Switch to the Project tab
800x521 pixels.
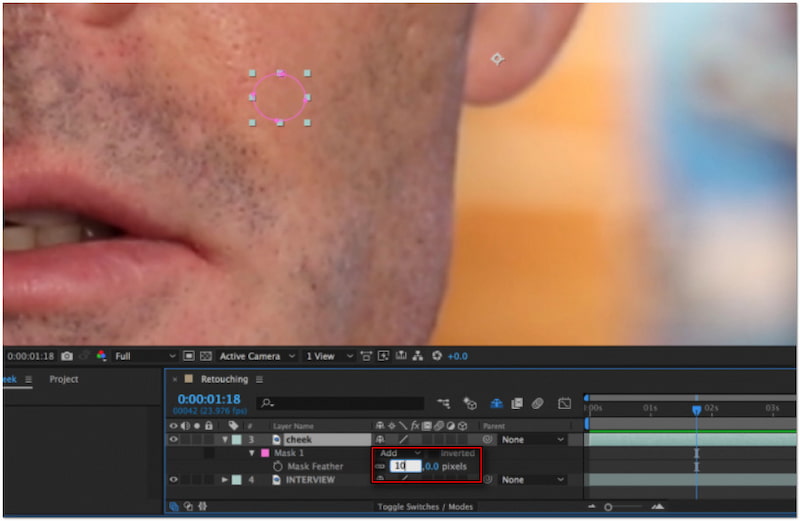click(x=64, y=380)
